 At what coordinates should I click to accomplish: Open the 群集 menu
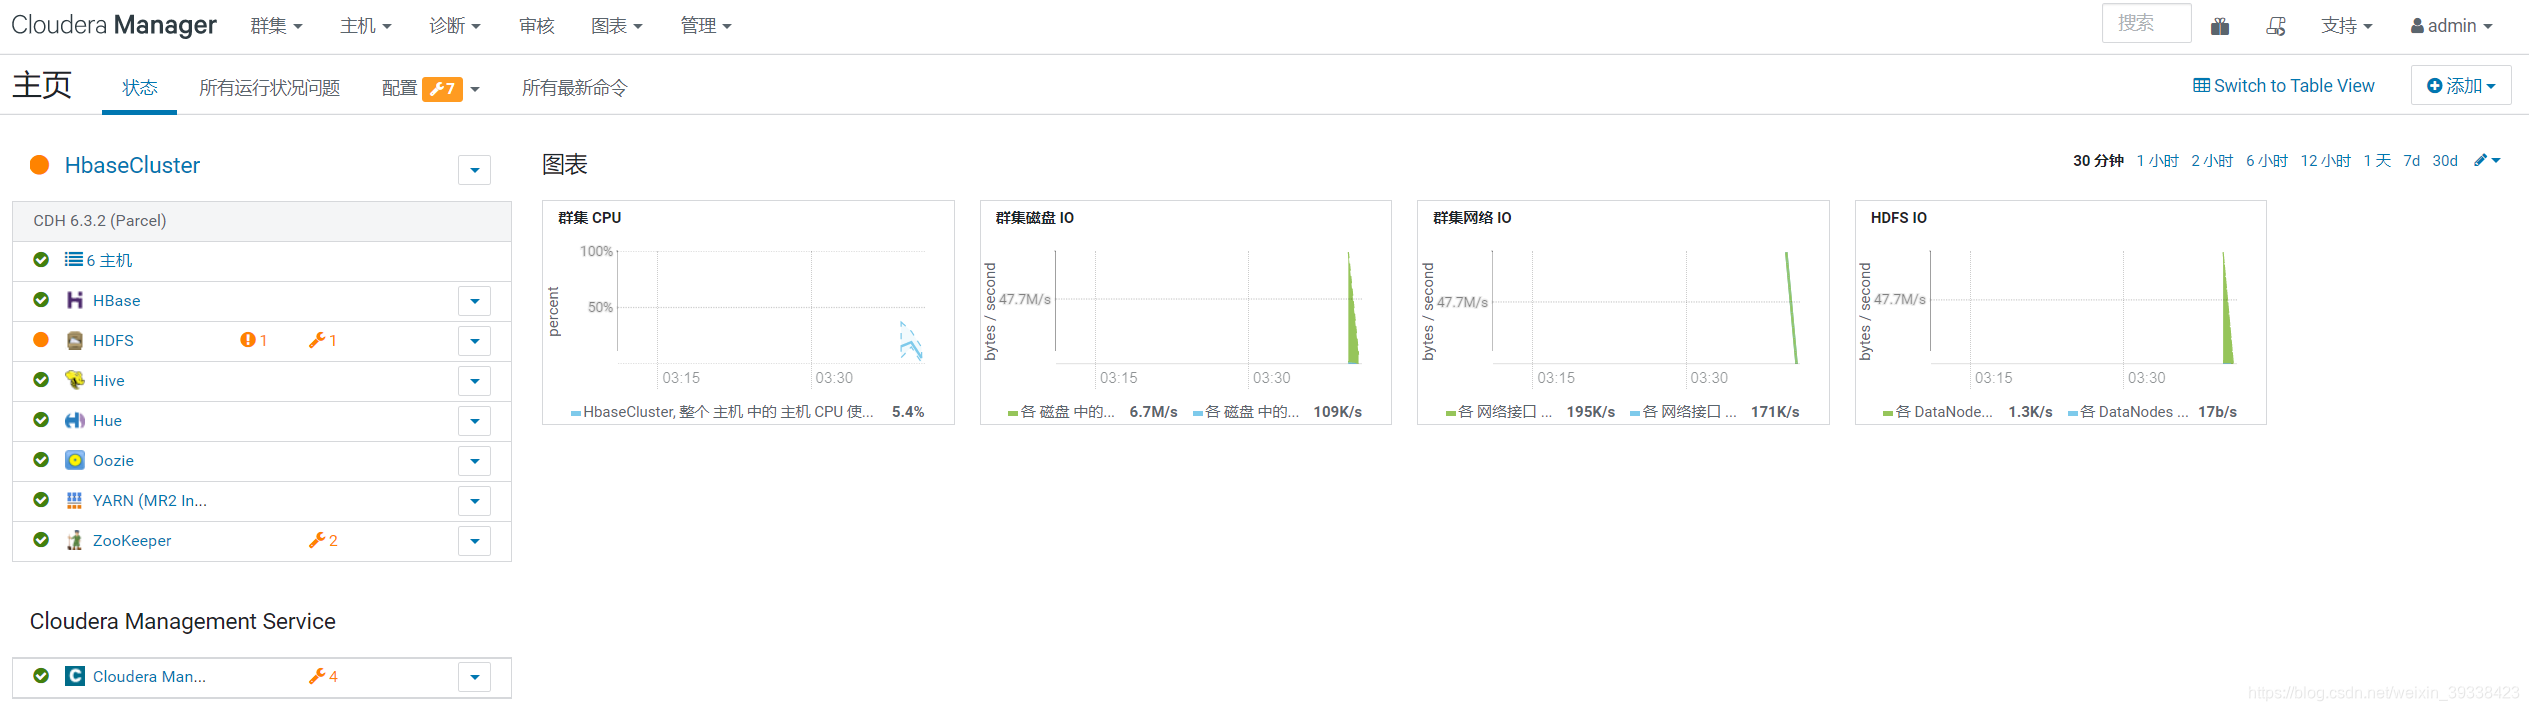(276, 26)
